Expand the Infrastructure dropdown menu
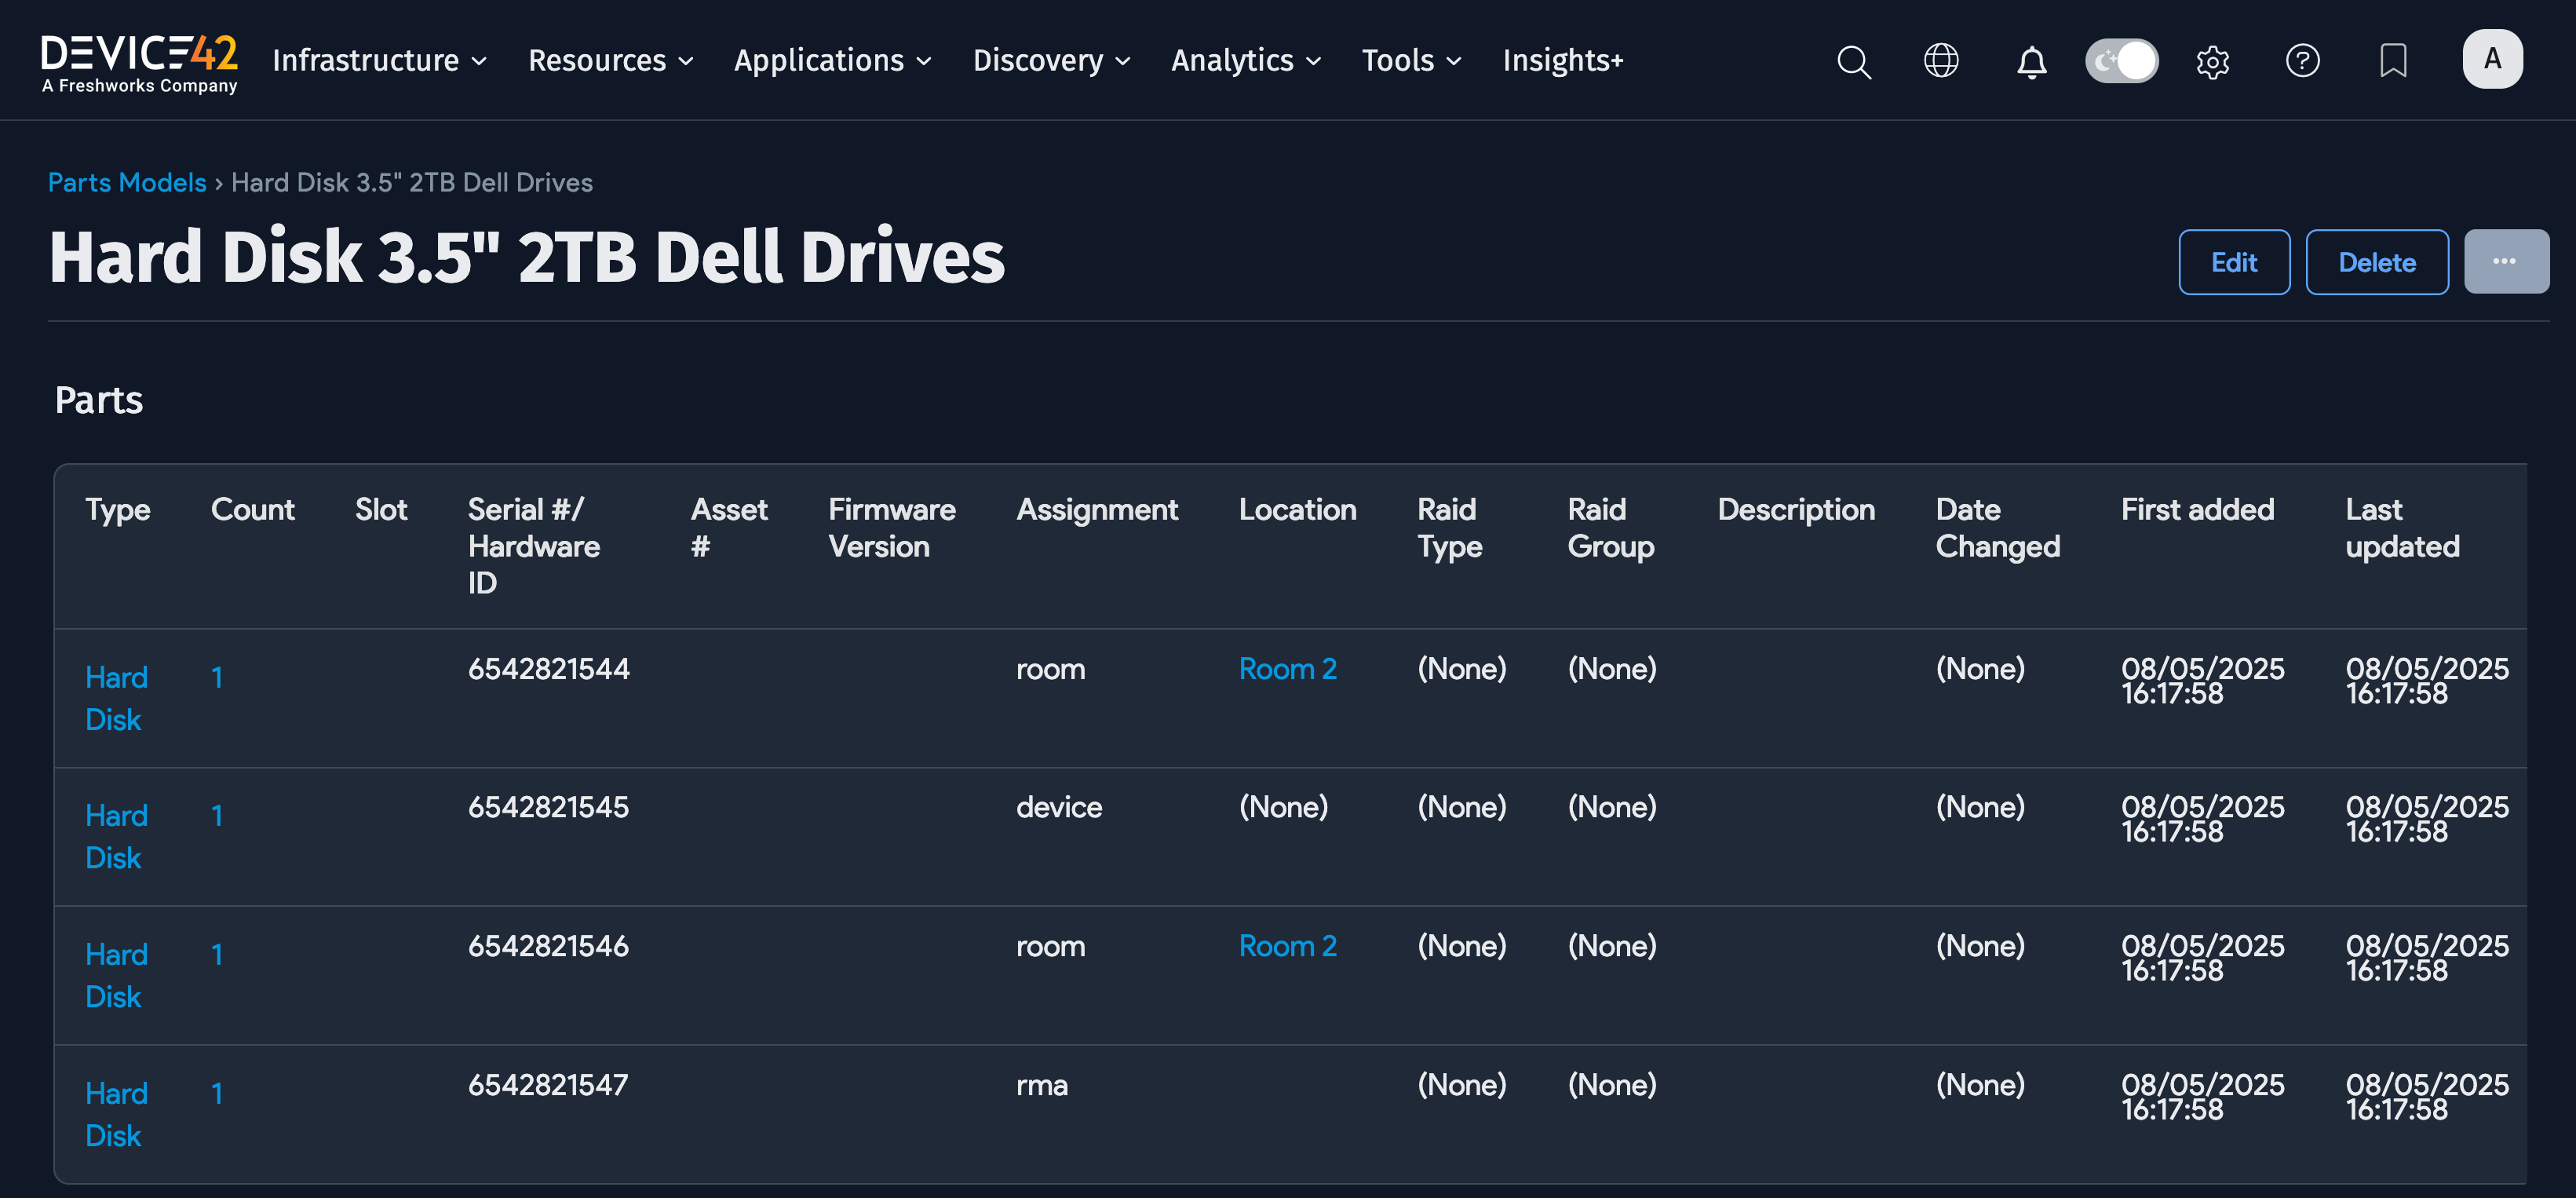Viewport: 2576px width, 1198px height. (x=379, y=61)
